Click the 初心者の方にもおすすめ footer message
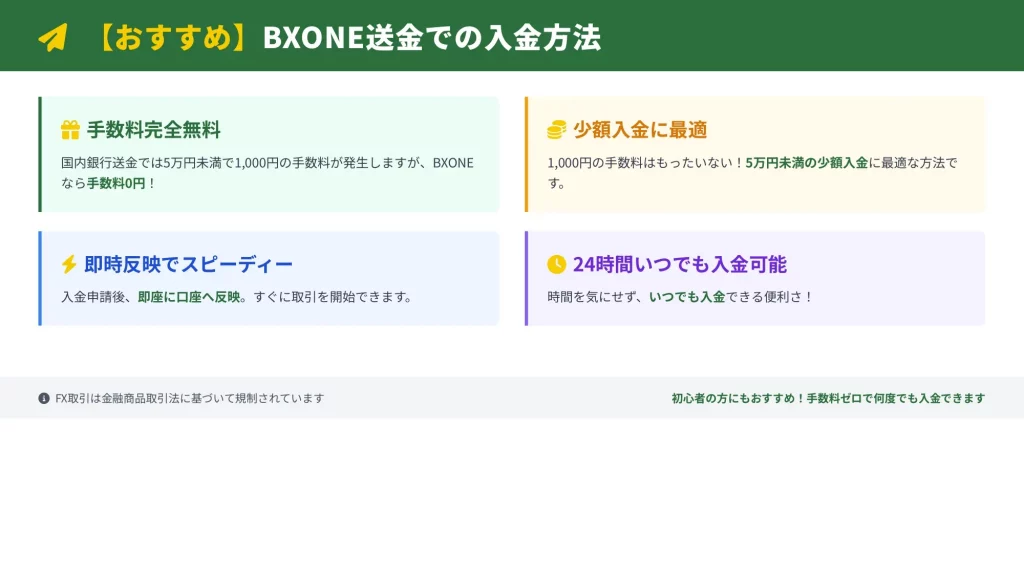 click(x=828, y=398)
